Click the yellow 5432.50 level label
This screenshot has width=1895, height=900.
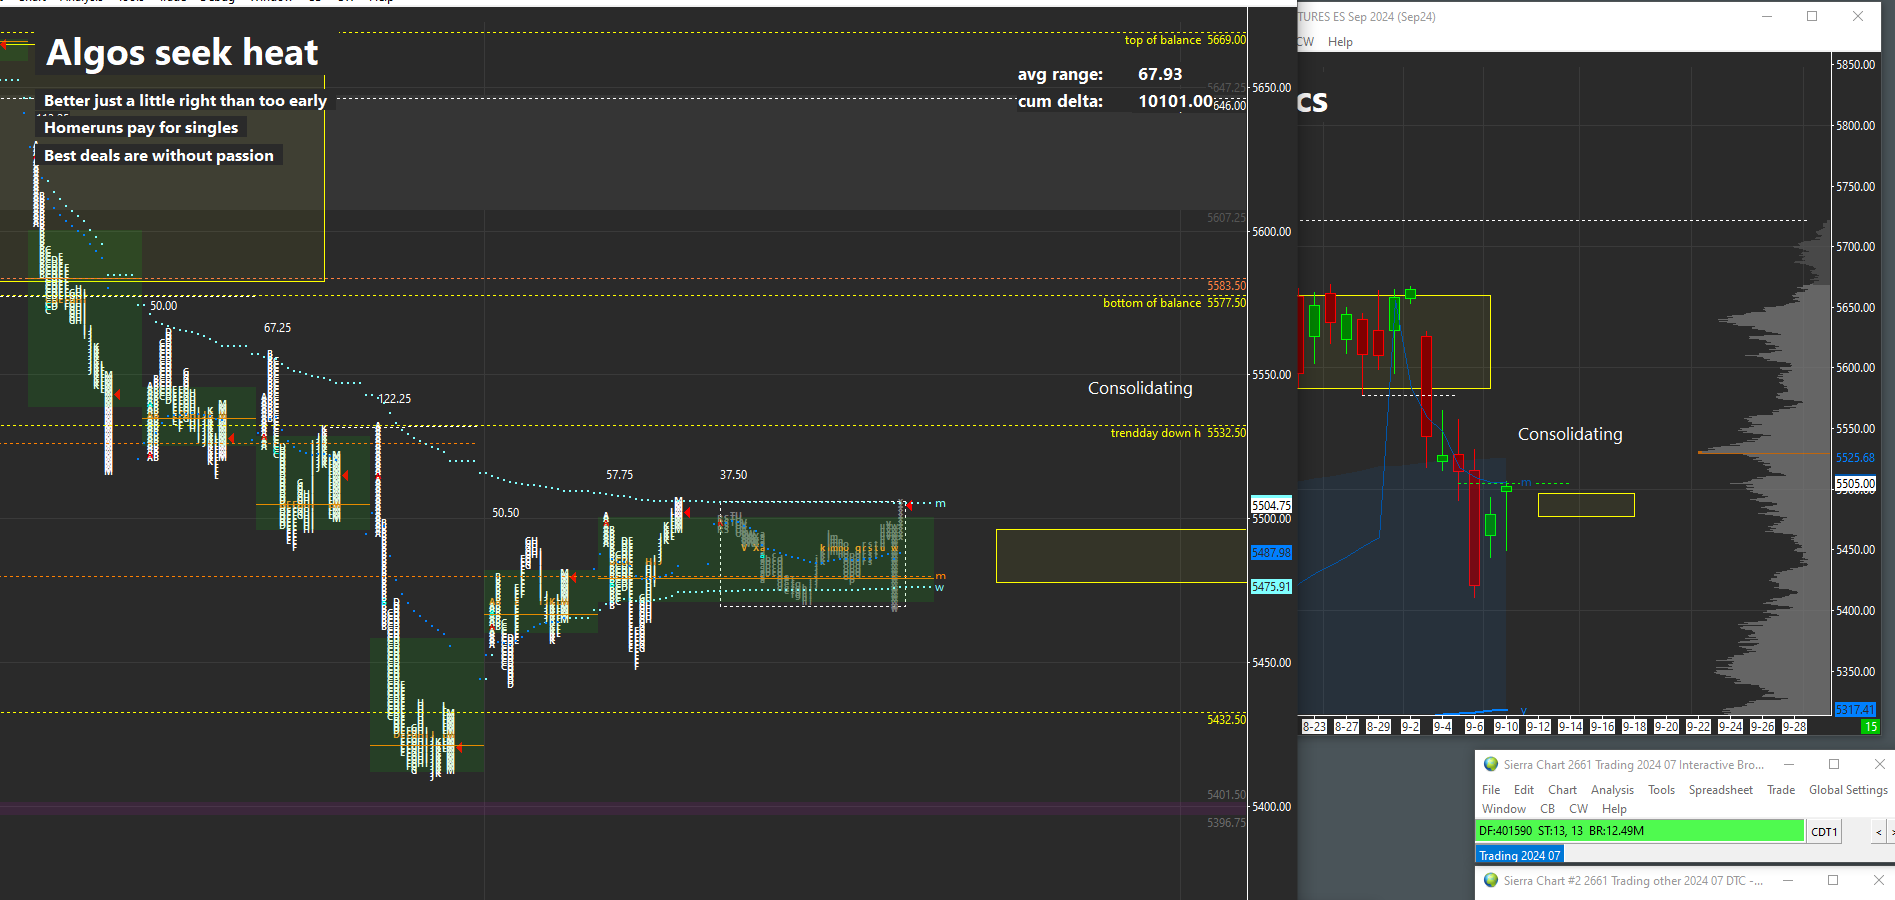pos(1226,720)
